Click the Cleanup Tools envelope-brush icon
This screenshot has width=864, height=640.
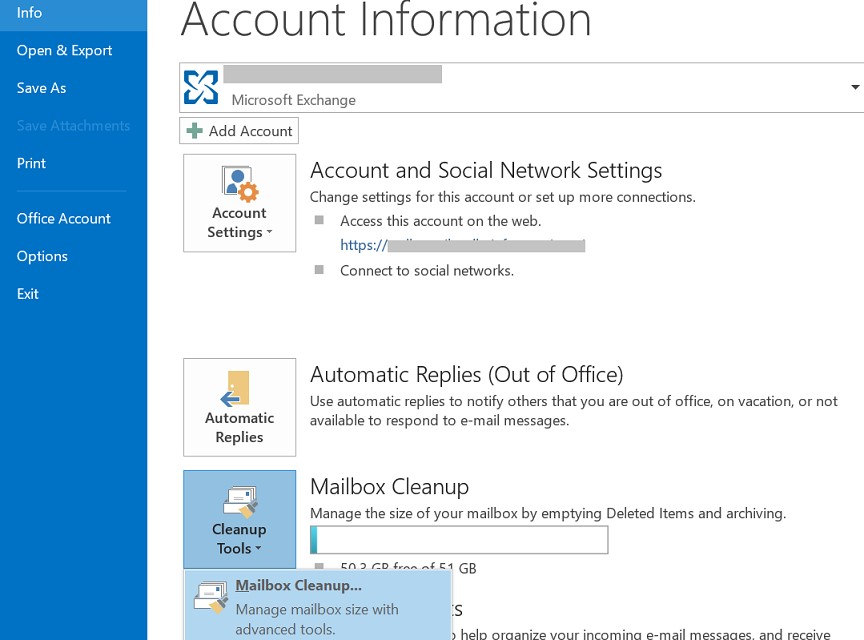tap(240, 502)
